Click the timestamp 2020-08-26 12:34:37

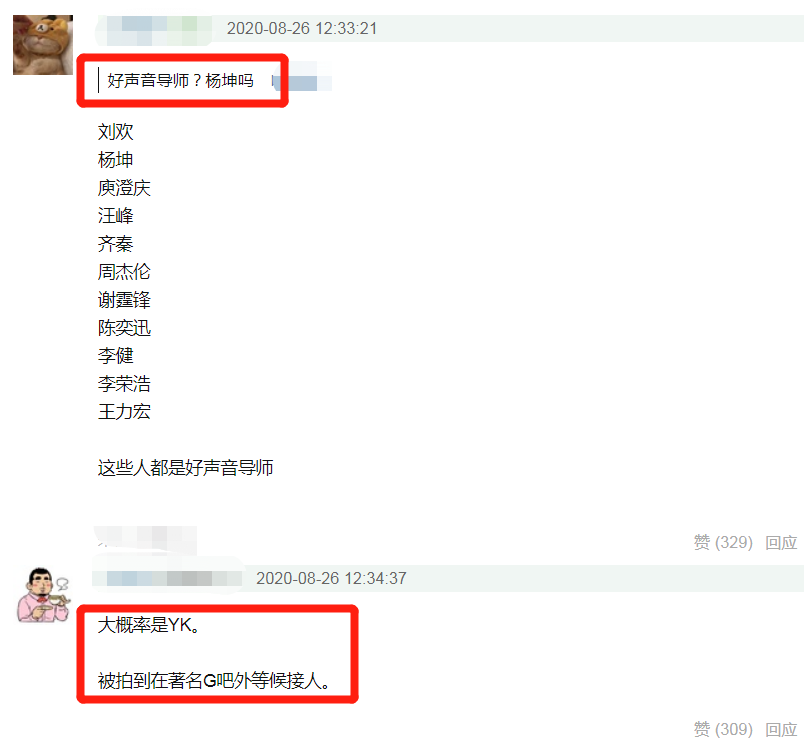point(331,578)
